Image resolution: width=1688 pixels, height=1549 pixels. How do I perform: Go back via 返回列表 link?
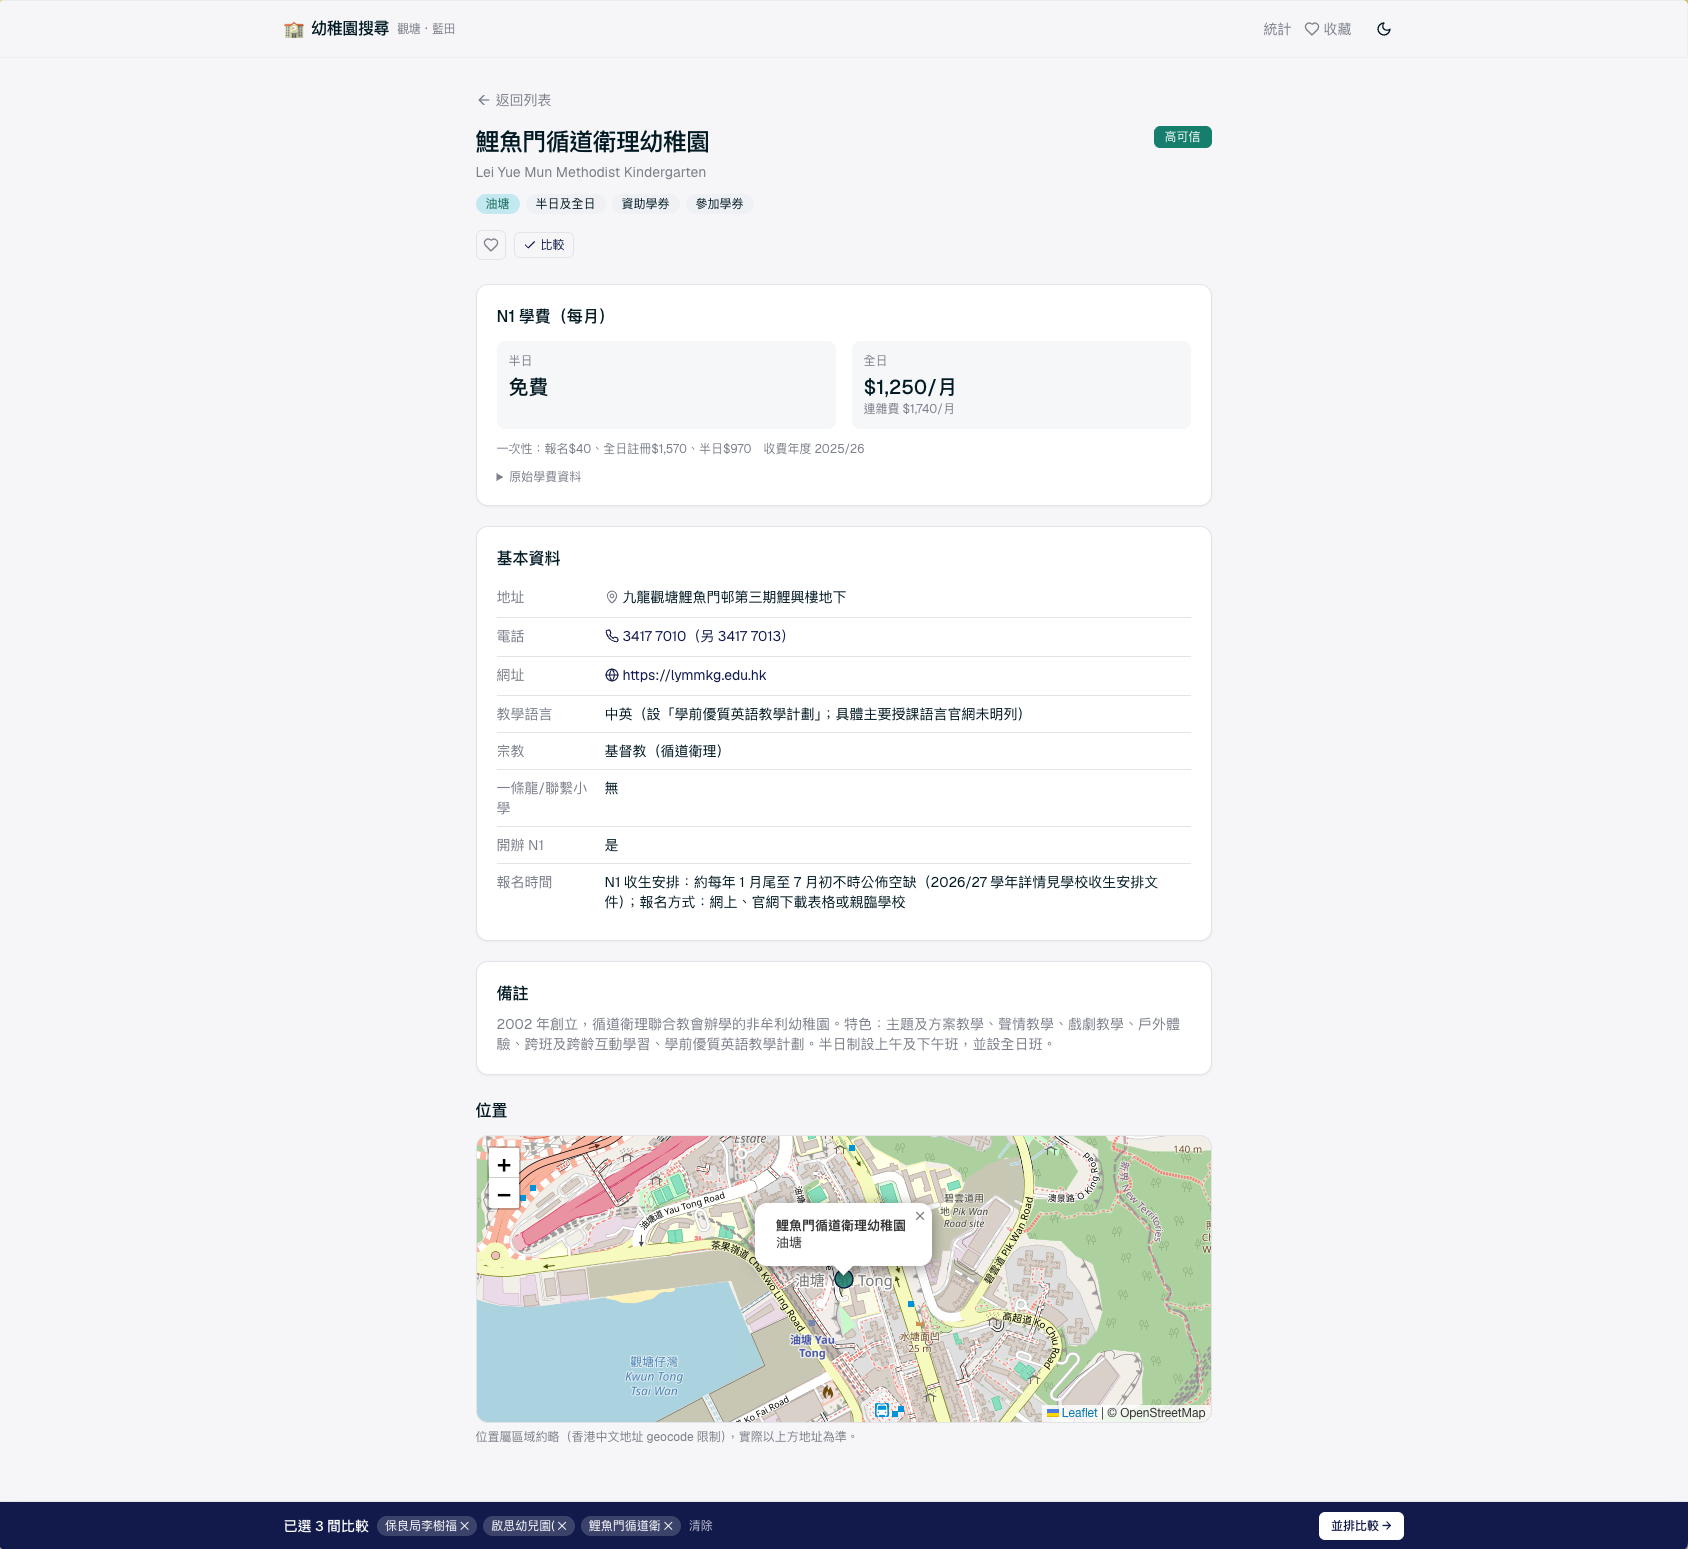tap(514, 100)
